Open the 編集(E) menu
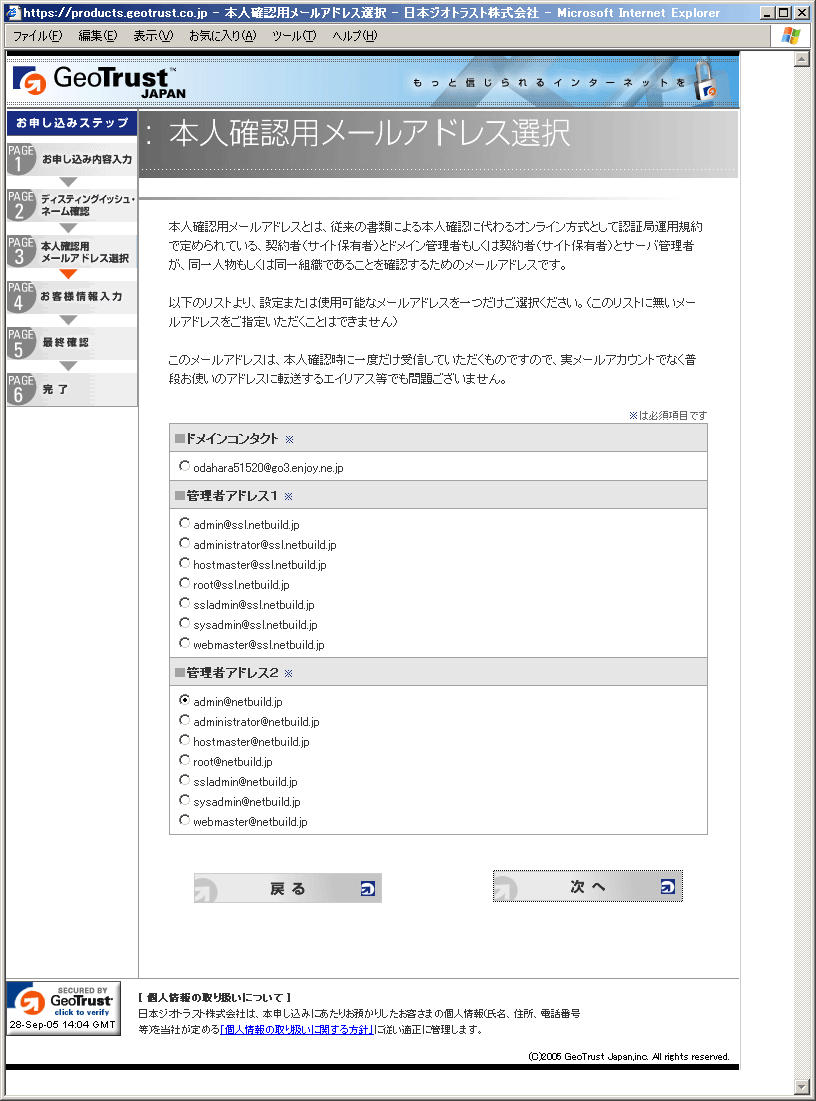 (98, 36)
